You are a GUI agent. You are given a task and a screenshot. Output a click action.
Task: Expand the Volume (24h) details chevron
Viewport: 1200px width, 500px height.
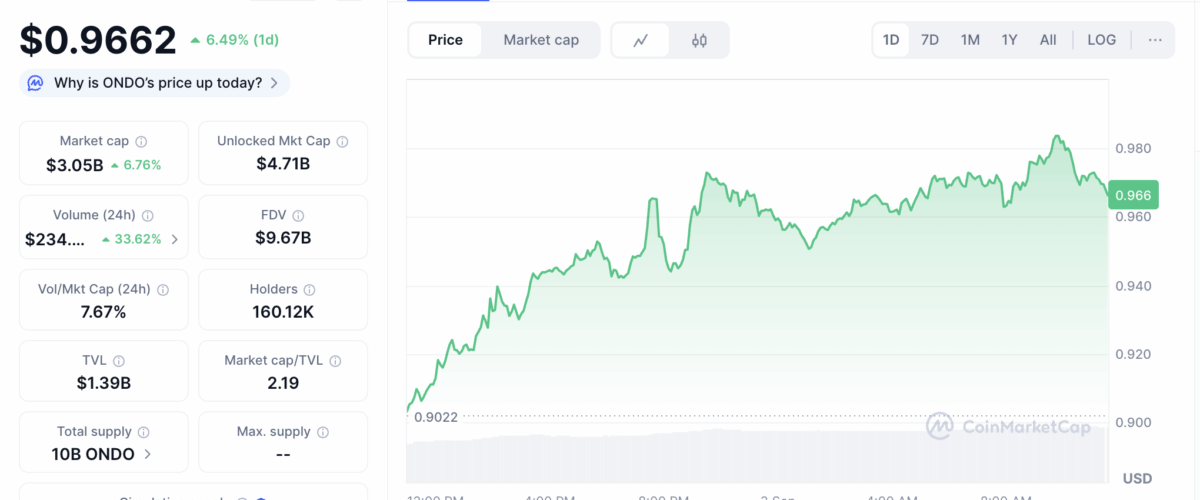(x=175, y=239)
